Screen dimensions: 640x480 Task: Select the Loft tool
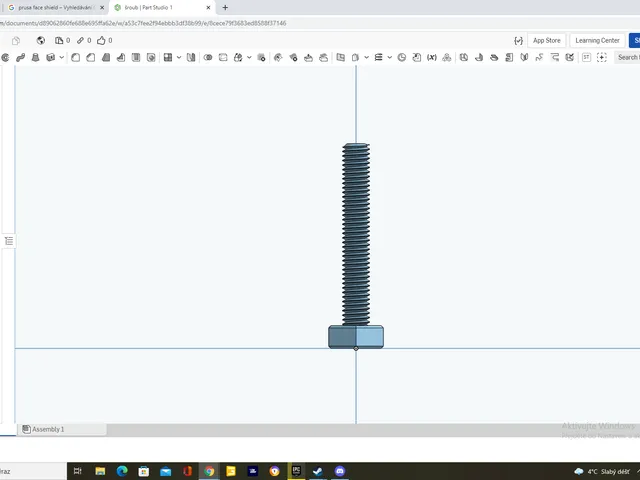[36, 58]
